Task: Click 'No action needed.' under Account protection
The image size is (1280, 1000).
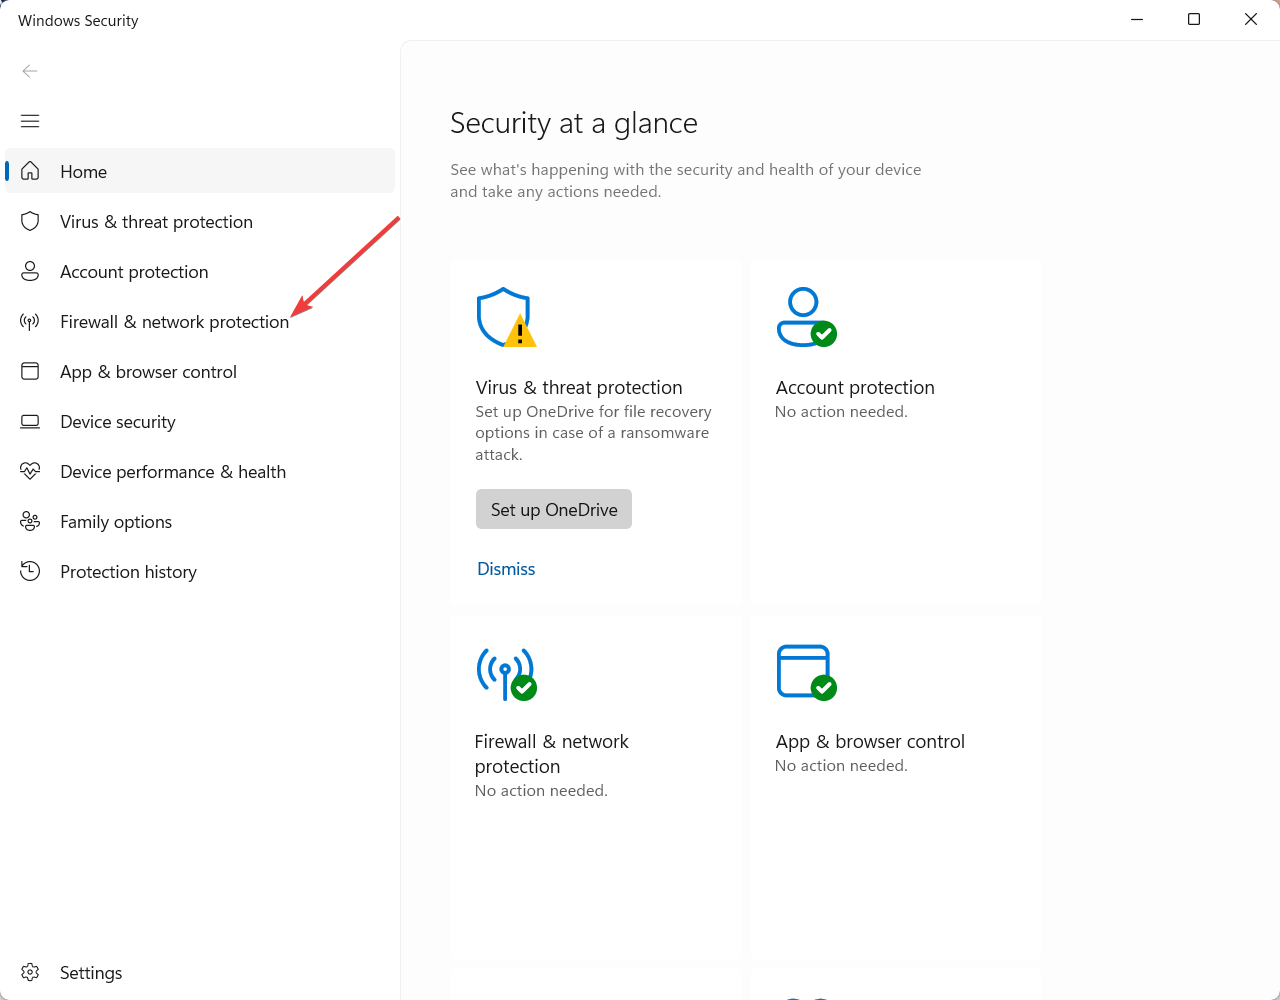Action: pyautogui.click(x=841, y=411)
